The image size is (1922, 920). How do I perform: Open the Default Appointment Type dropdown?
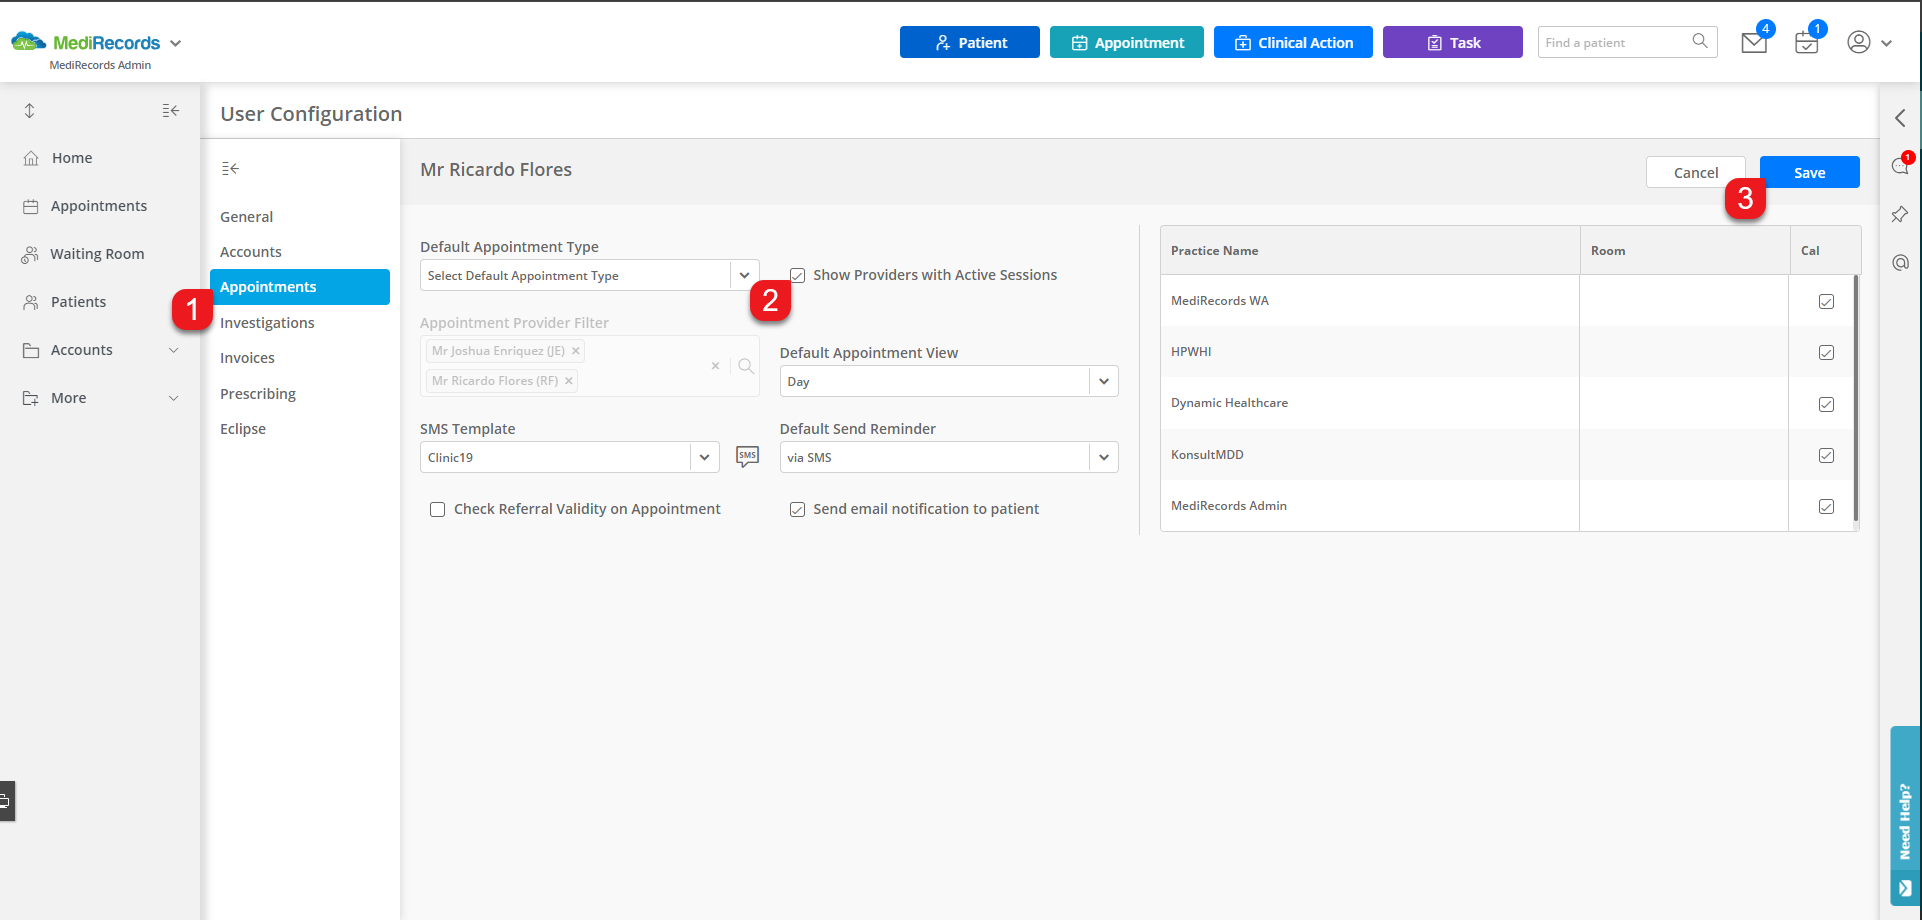coord(744,274)
